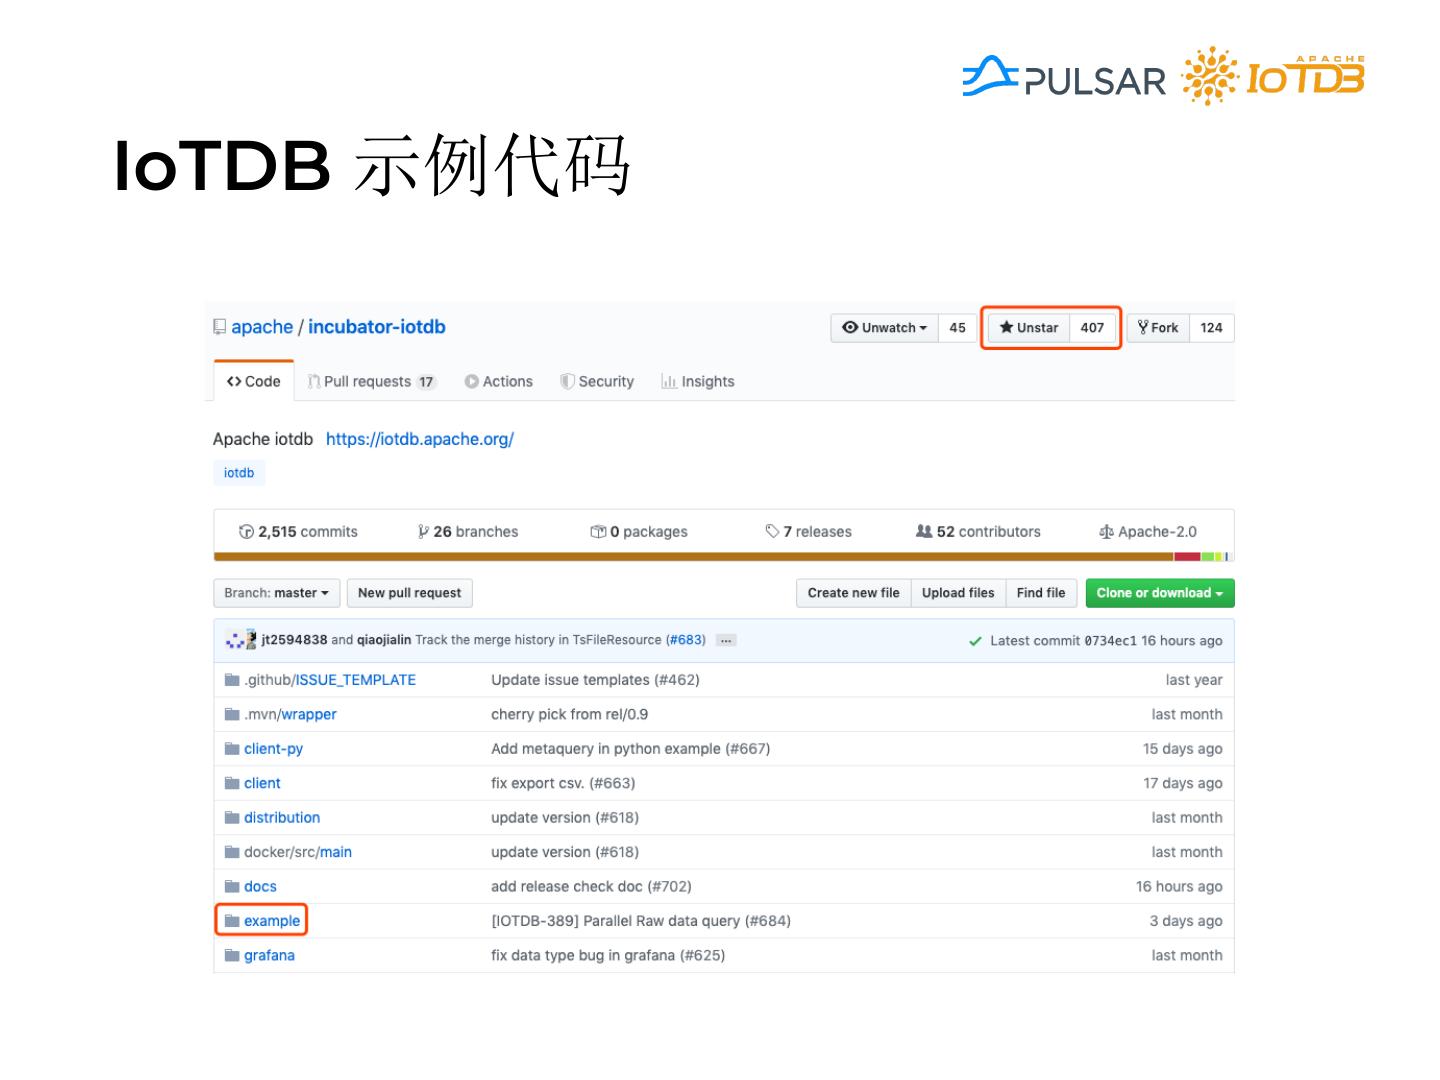1440x1080 pixels.
Task: Click the repository book icon beside apache
Action: click(x=220, y=327)
